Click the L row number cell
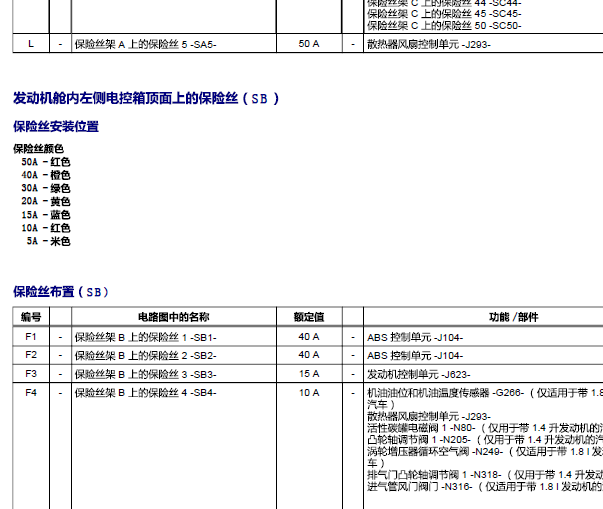603x509 pixels. [x=31, y=44]
